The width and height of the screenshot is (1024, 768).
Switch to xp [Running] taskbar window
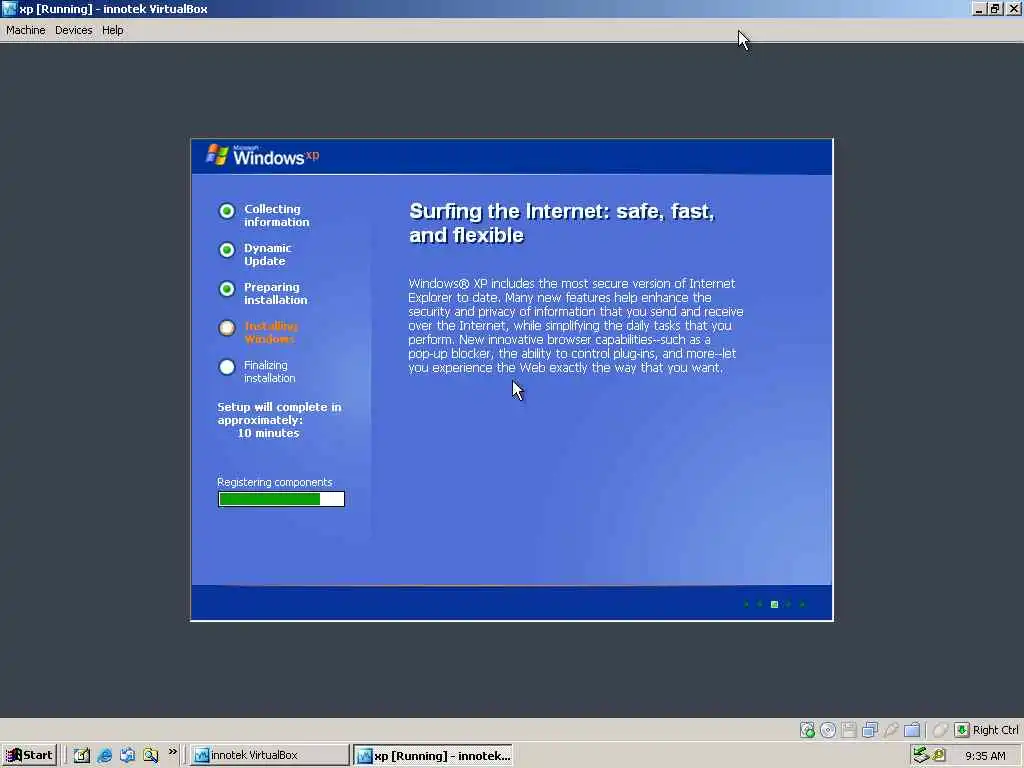pos(433,755)
